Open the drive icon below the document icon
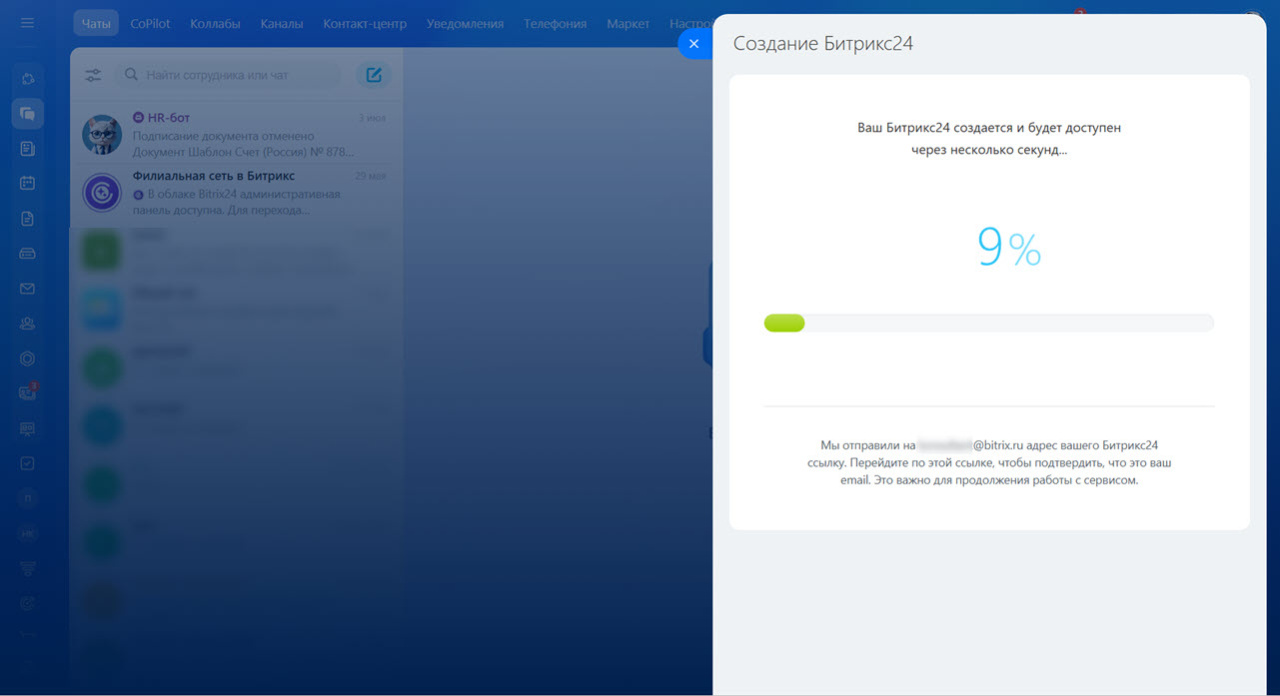 point(27,253)
